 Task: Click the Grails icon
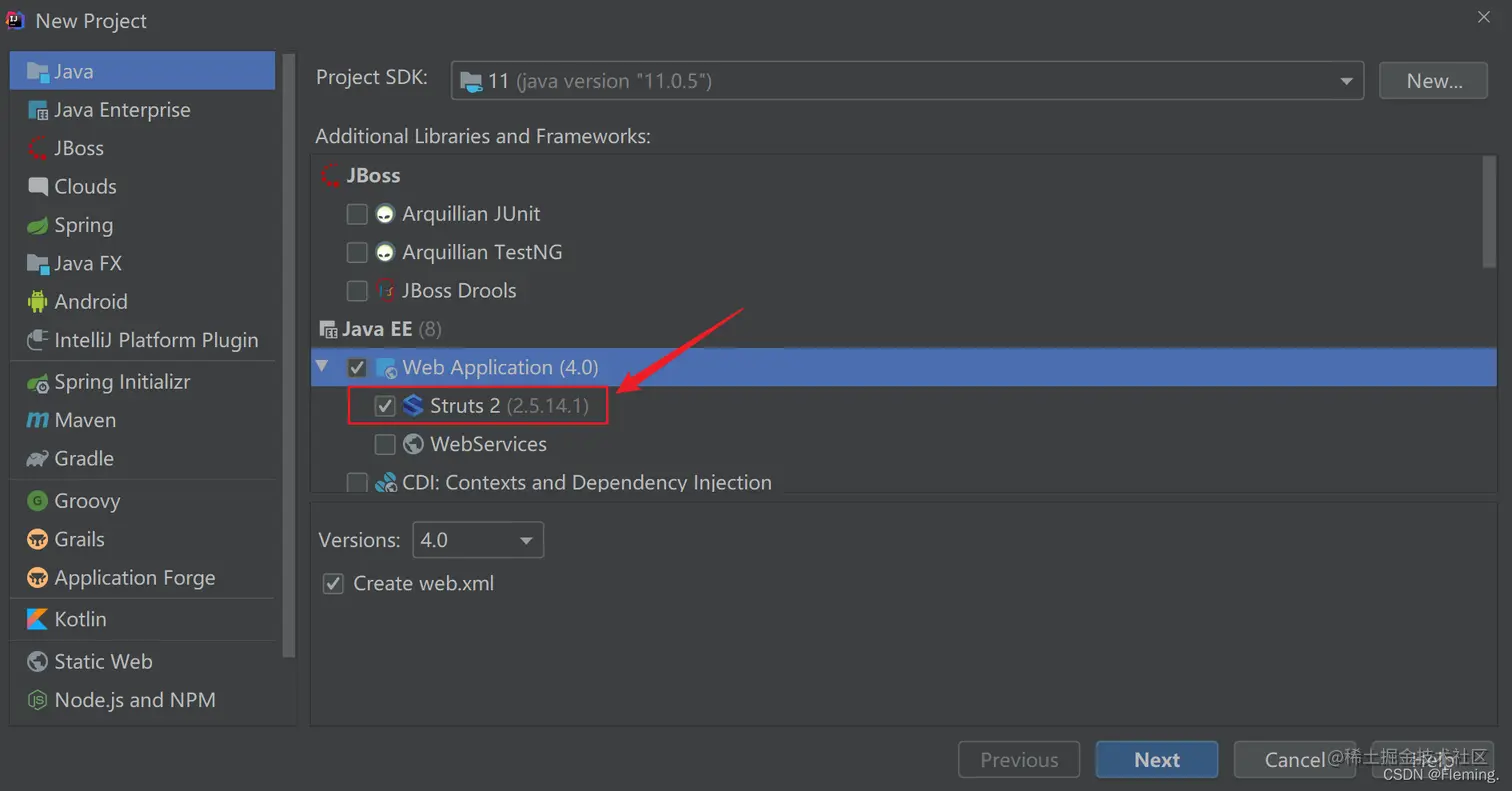(x=38, y=539)
